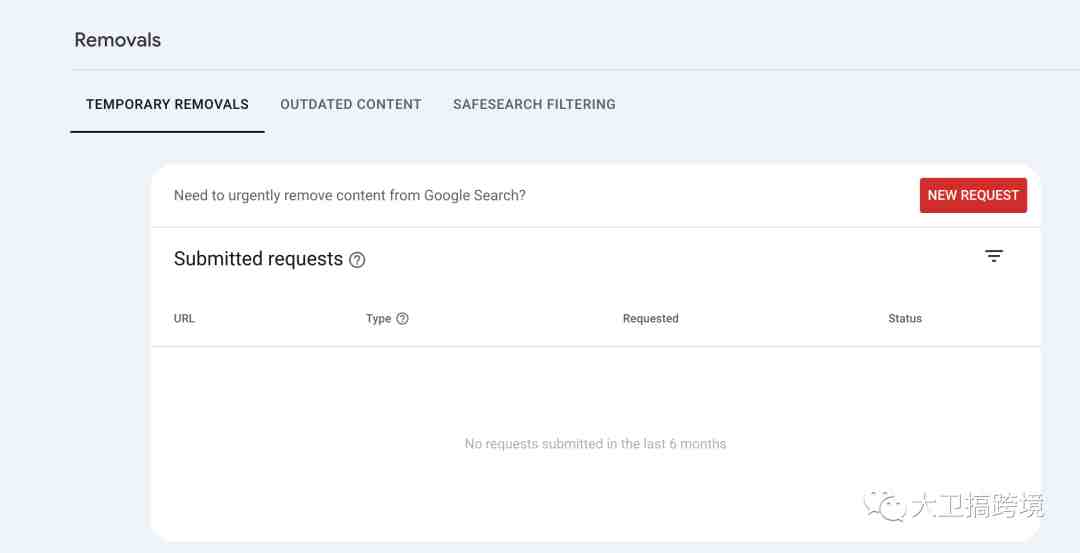The image size is (1080, 553).
Task: Click the Status column header
Action: click(x=904, y=318)
